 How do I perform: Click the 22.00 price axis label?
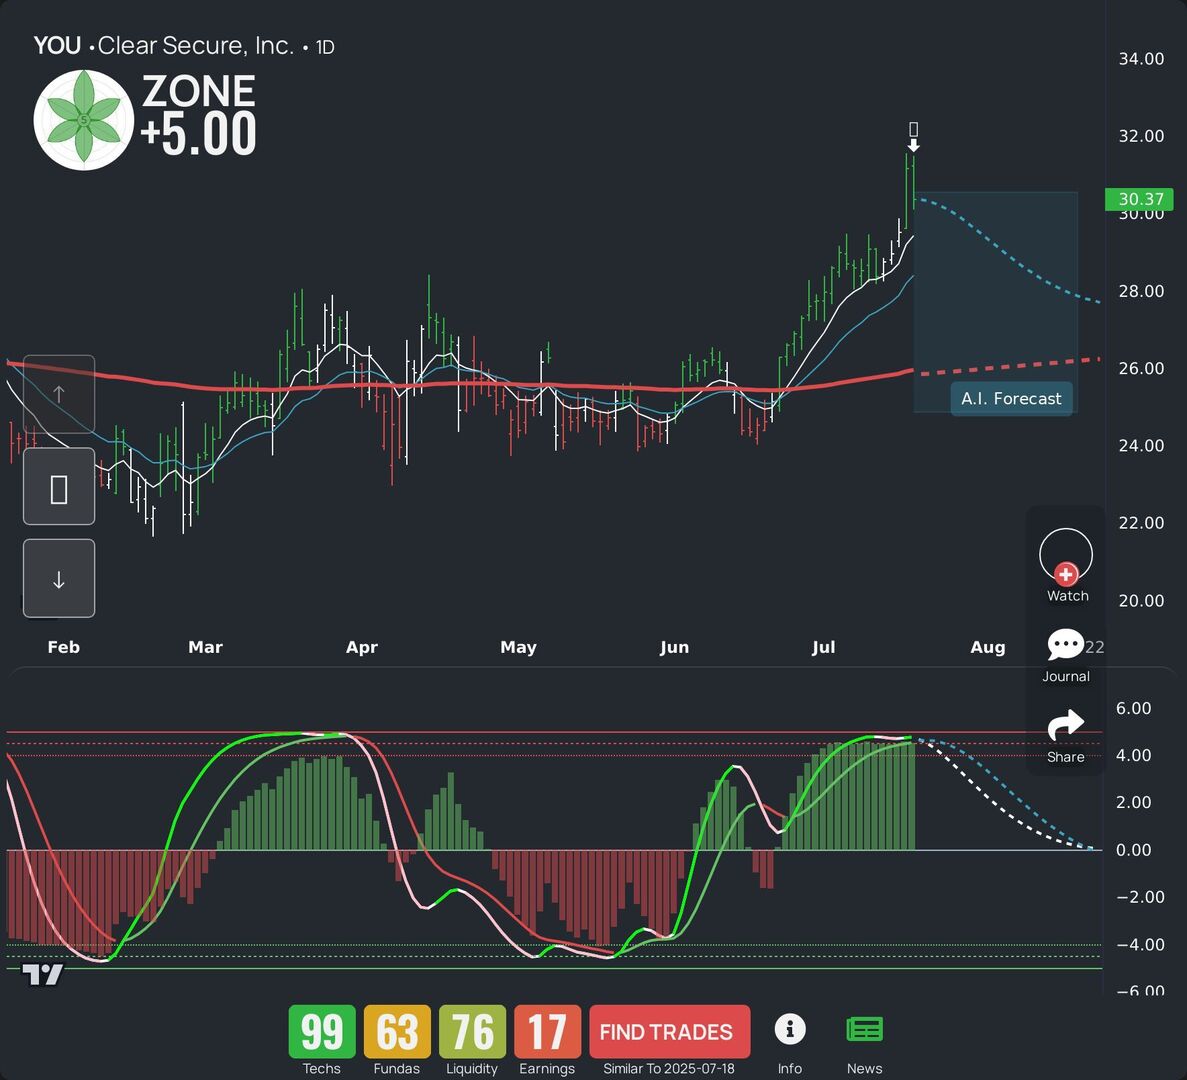[x=1141, y=523]
